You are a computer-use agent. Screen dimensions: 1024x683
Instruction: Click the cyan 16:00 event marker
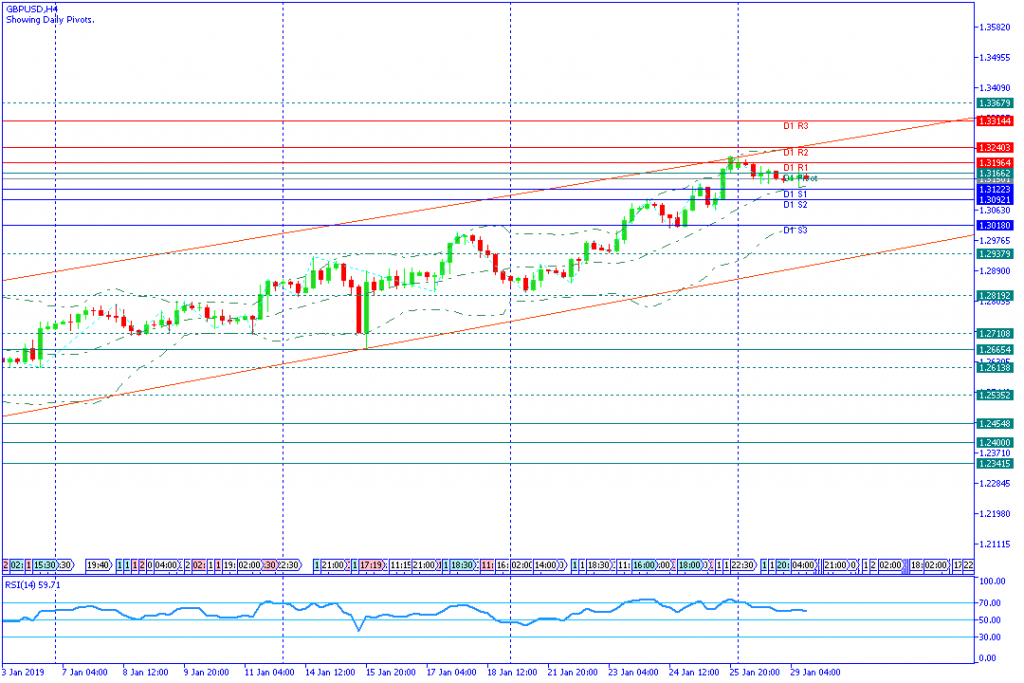[x=644, y=565]
